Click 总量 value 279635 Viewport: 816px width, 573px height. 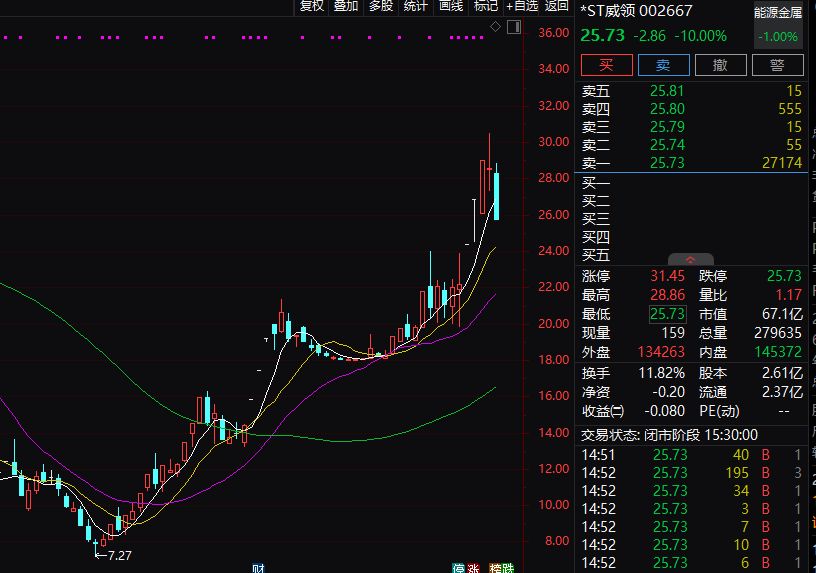(778, 333)
